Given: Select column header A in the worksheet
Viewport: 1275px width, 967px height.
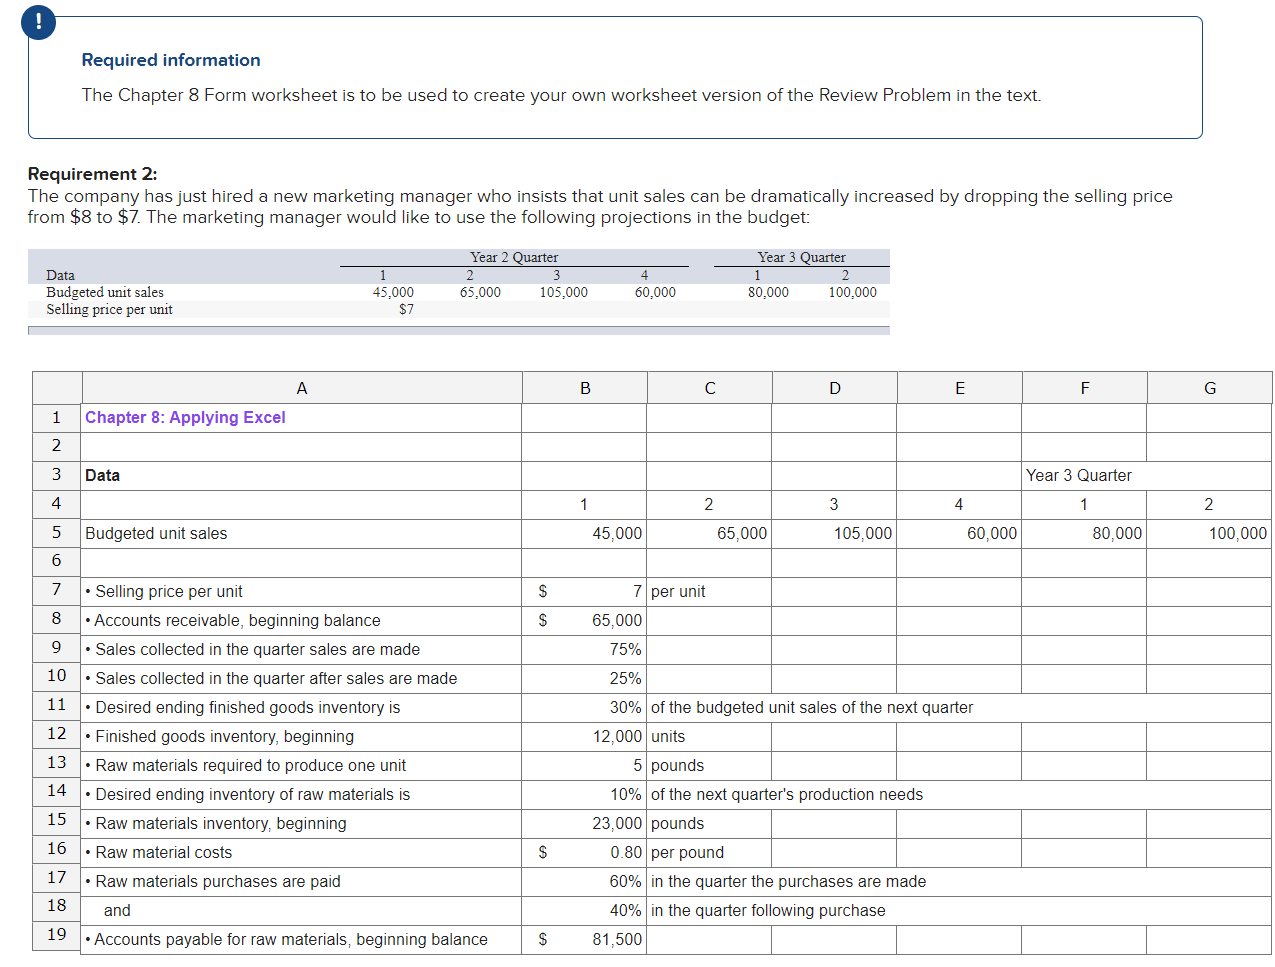Looking at the screenshot, I should (301, 388).
